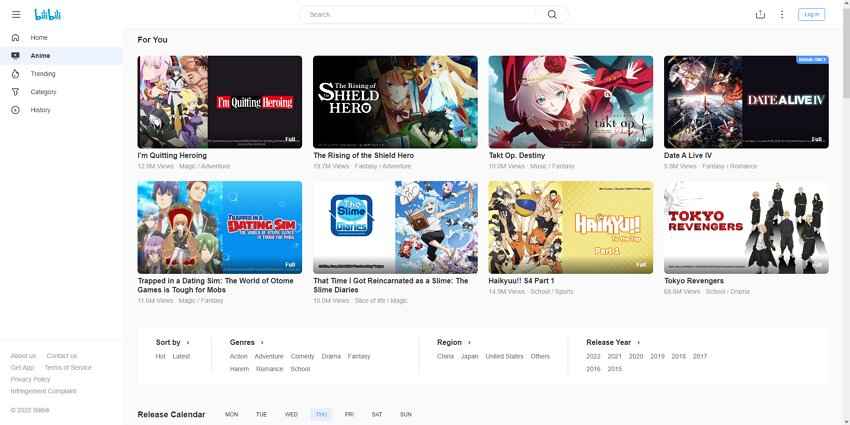Select release year 2015
The width and height of the screenshot is (850, 425).
coord(614,369)
